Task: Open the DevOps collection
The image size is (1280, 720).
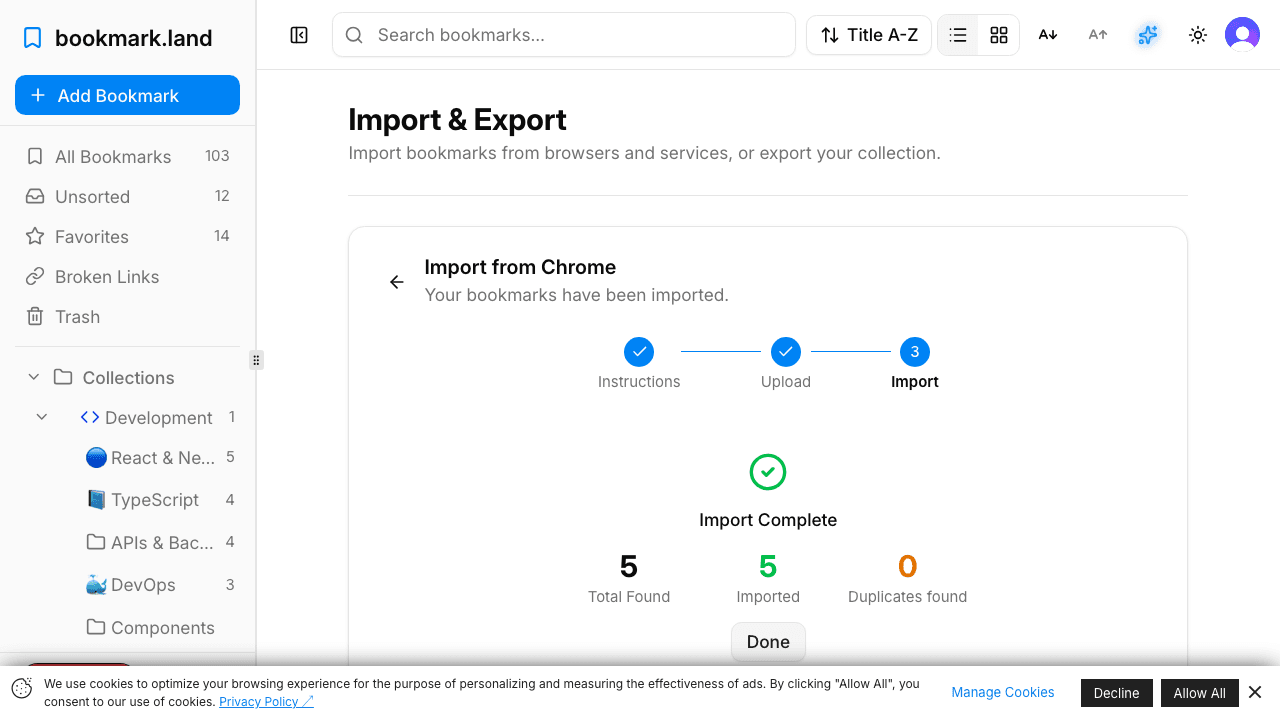Action: [160, 585]
